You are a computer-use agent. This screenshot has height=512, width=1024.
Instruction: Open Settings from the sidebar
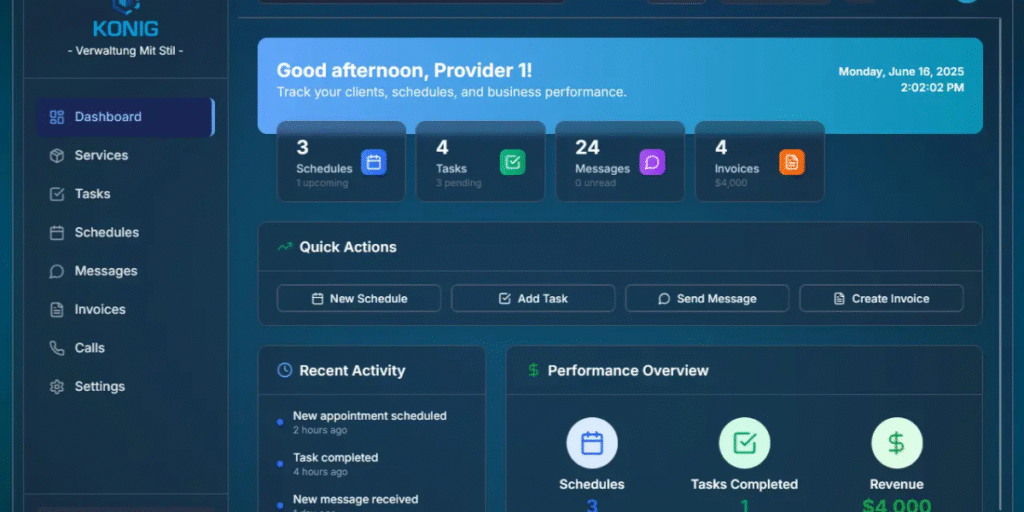click(x=99, y=387)
